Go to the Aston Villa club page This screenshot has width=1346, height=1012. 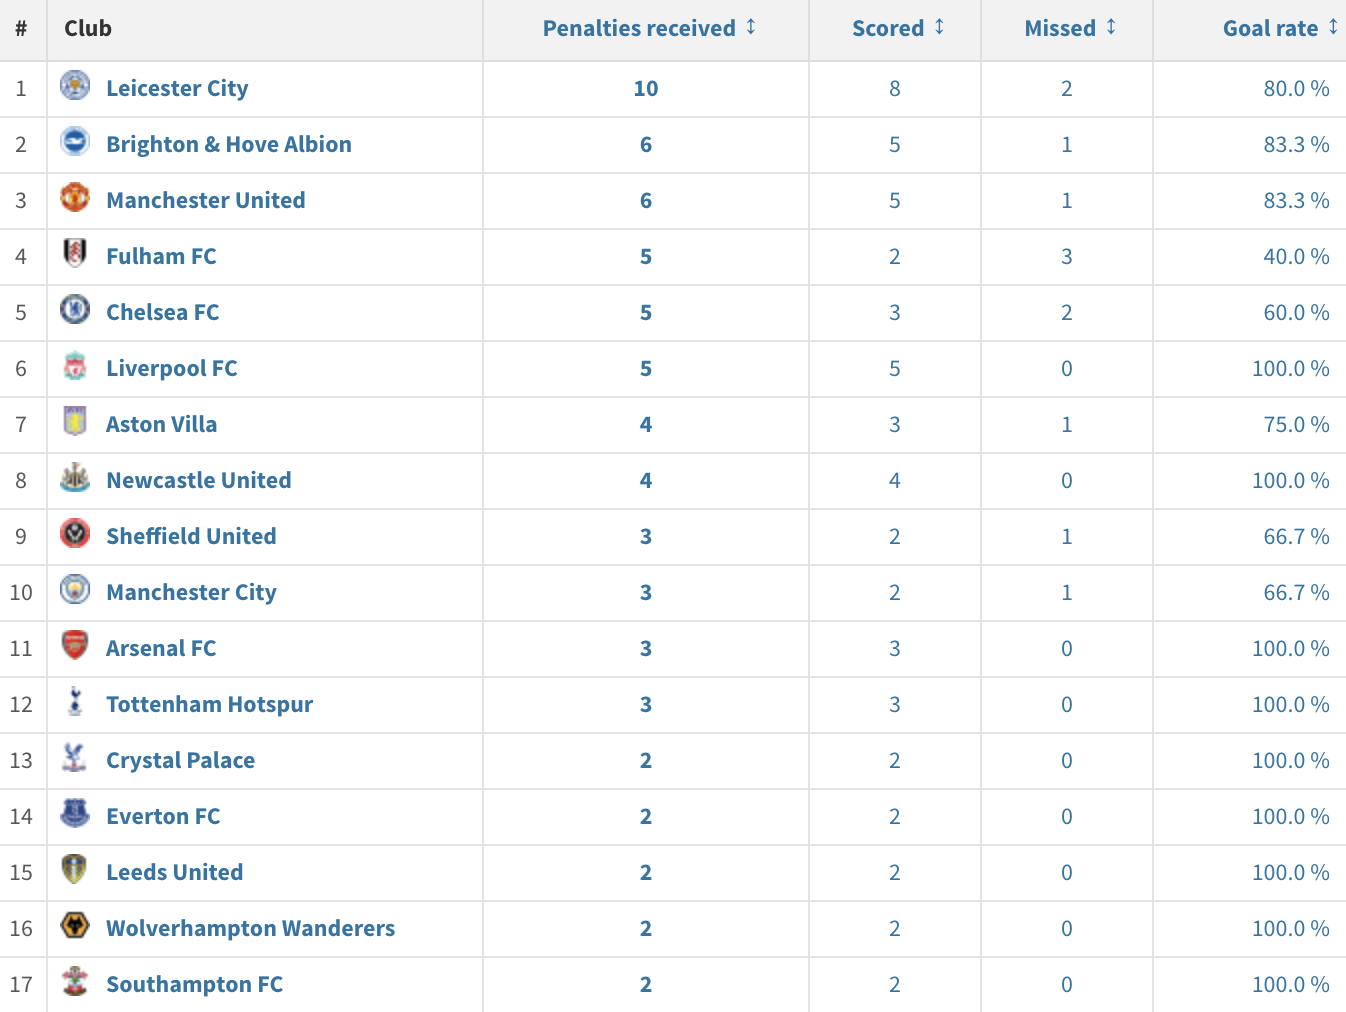coord(162,424)
